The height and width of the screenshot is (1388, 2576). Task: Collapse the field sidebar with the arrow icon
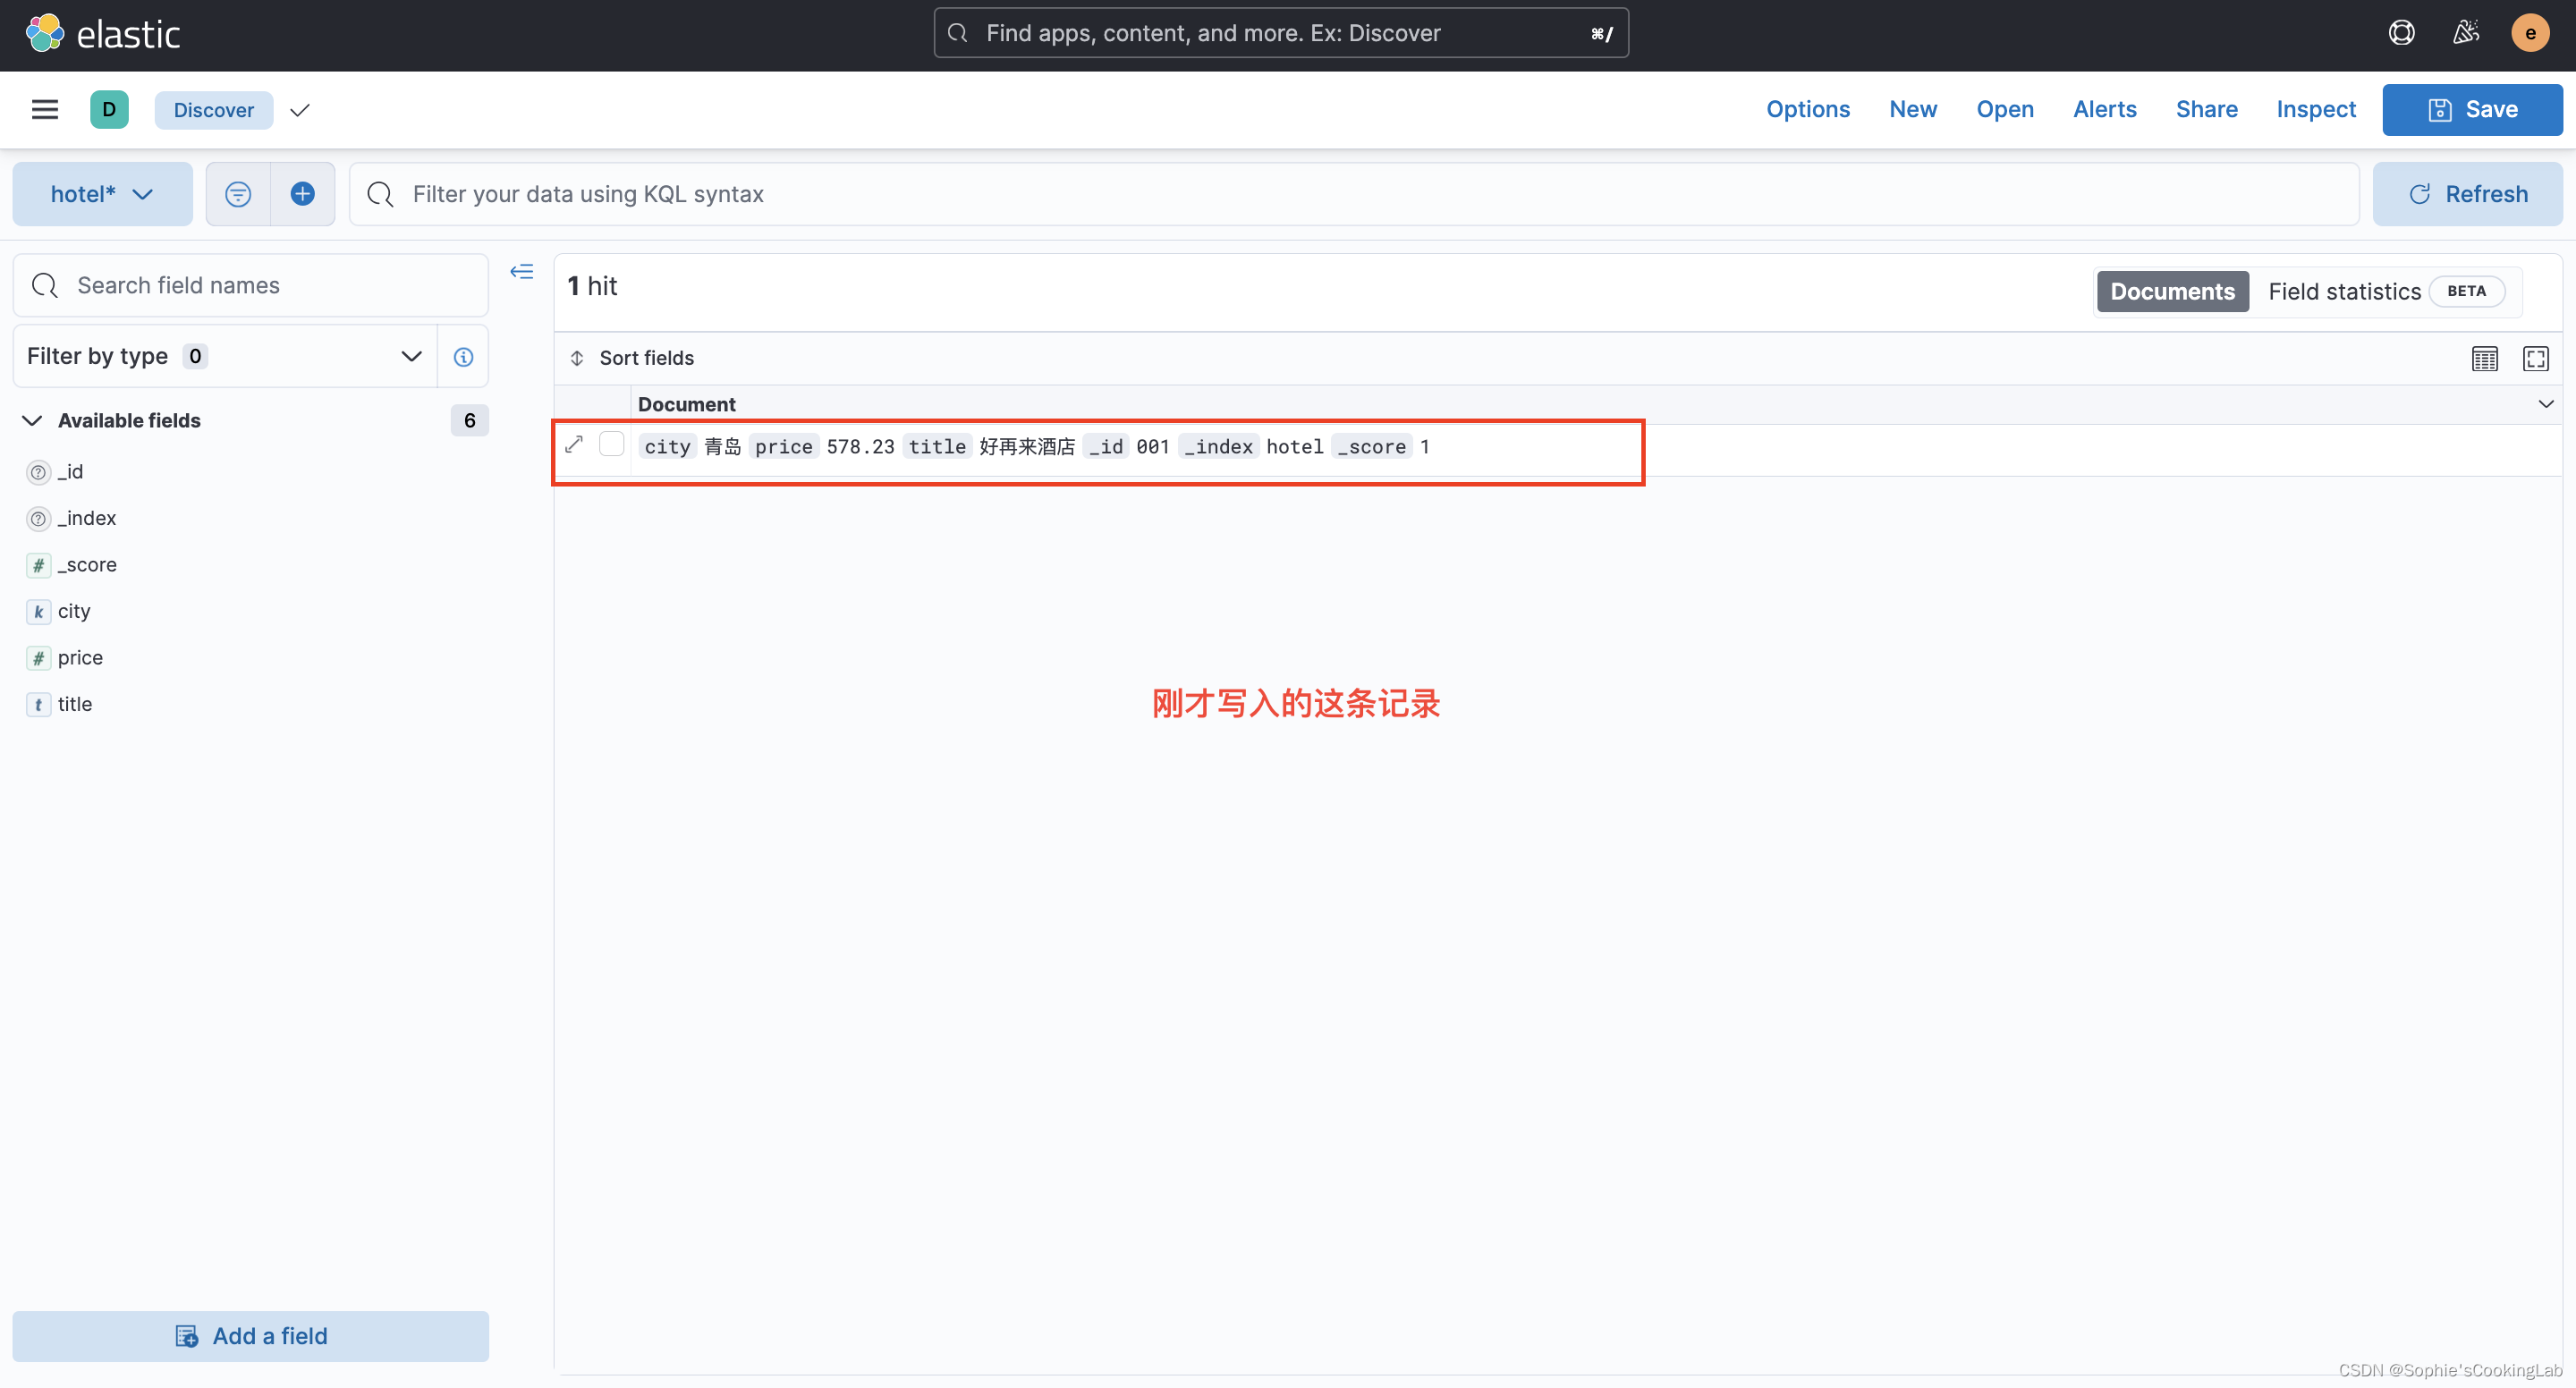(x=522, y=272)
